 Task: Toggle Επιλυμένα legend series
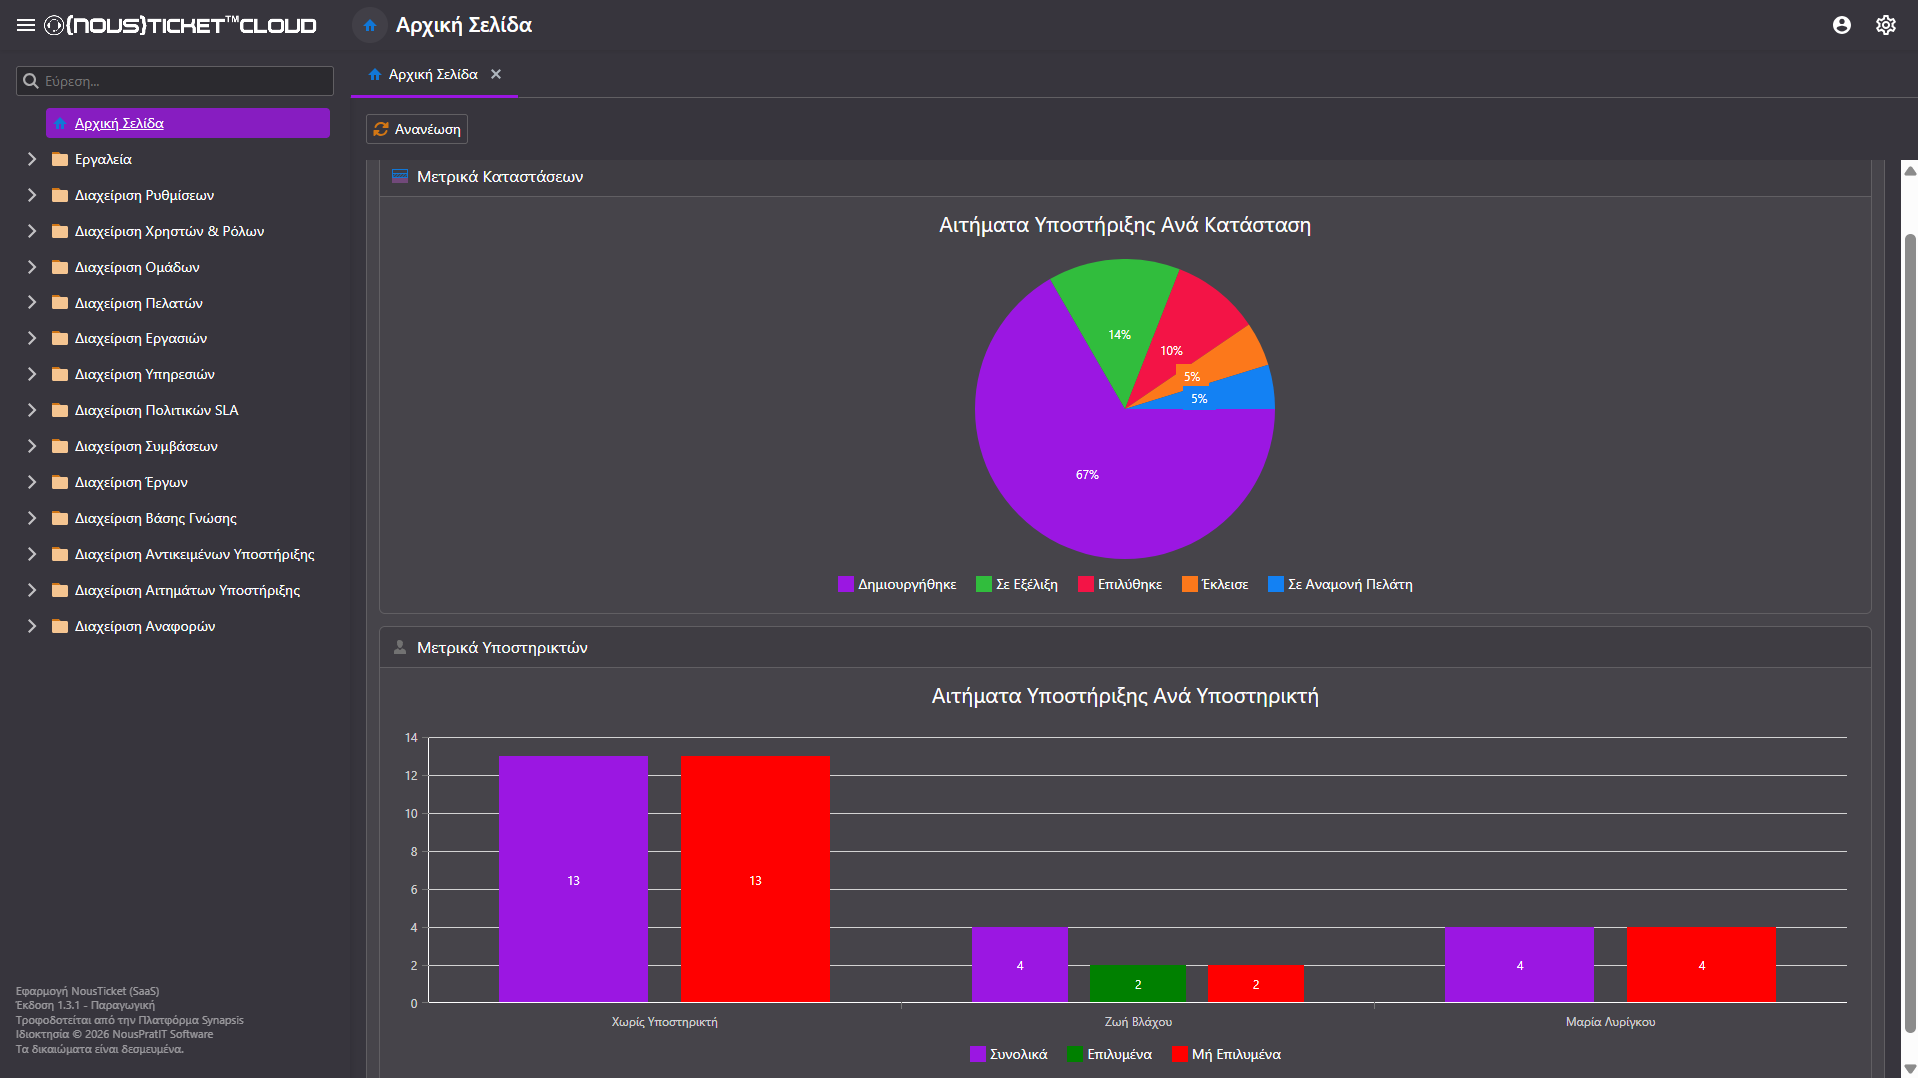1110,1054
